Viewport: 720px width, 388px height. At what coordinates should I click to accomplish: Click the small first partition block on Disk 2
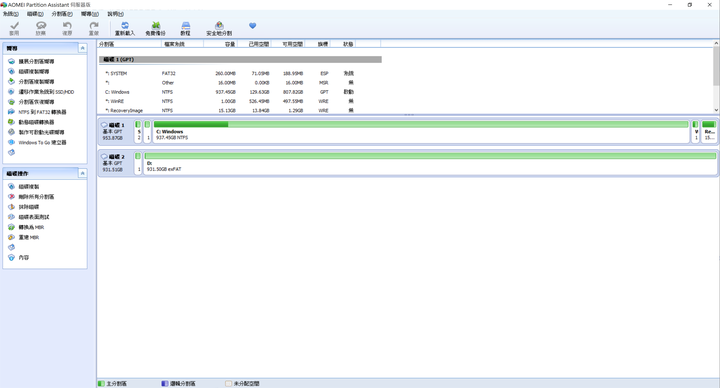pyautogui.click(x=138, y=163)
